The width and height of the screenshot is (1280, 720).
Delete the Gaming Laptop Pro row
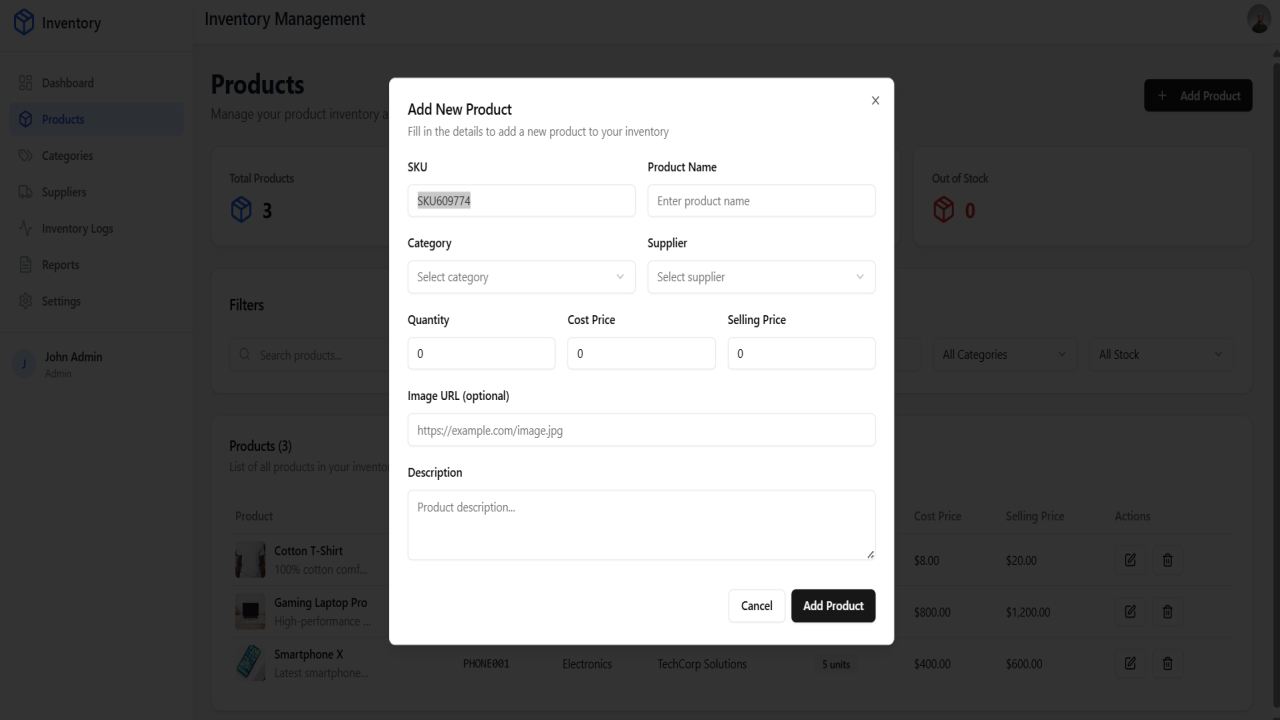point(1167,611)
